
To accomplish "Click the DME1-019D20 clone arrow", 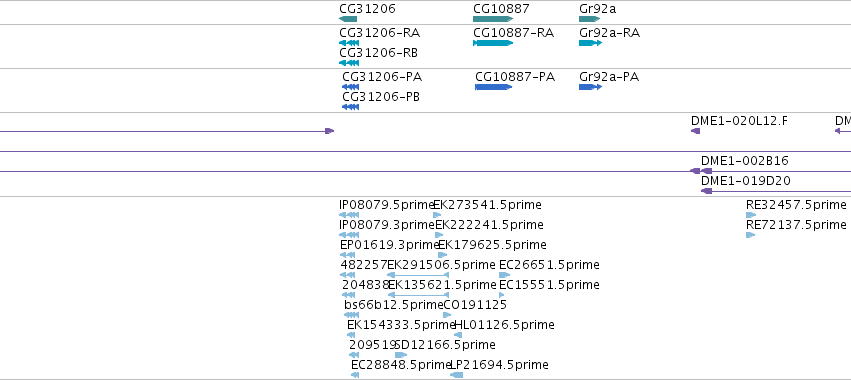I will [776, 191].
